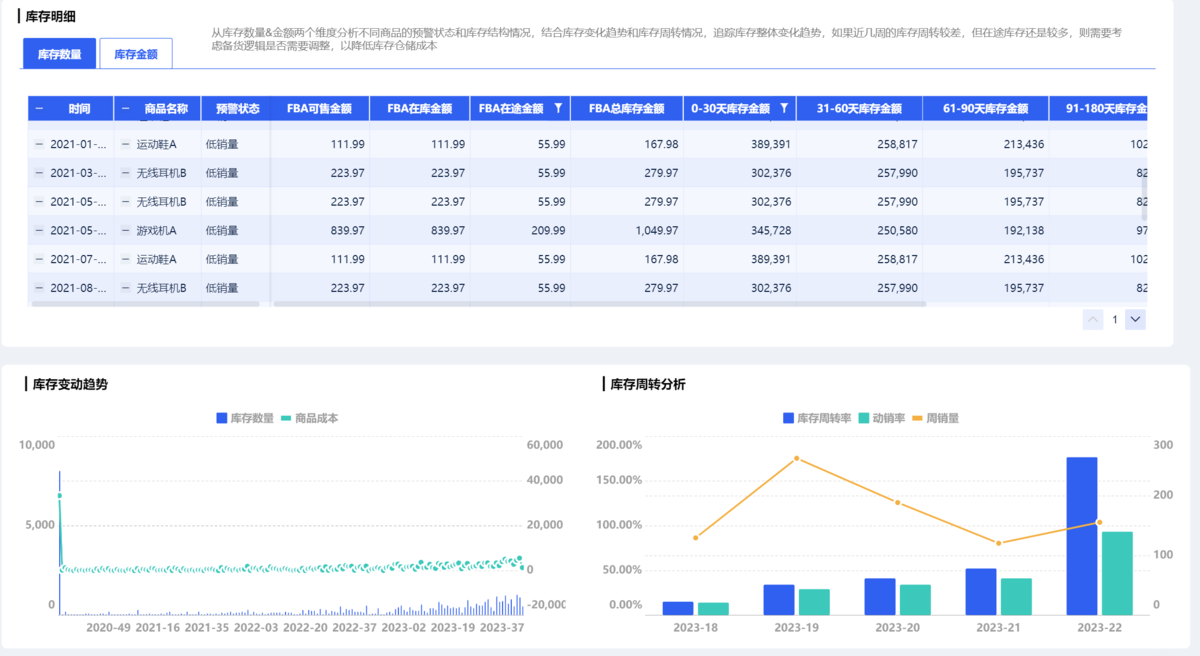Click the FBA总库存金额 column header
1200x656 pixels.
[x=626, y=108]
